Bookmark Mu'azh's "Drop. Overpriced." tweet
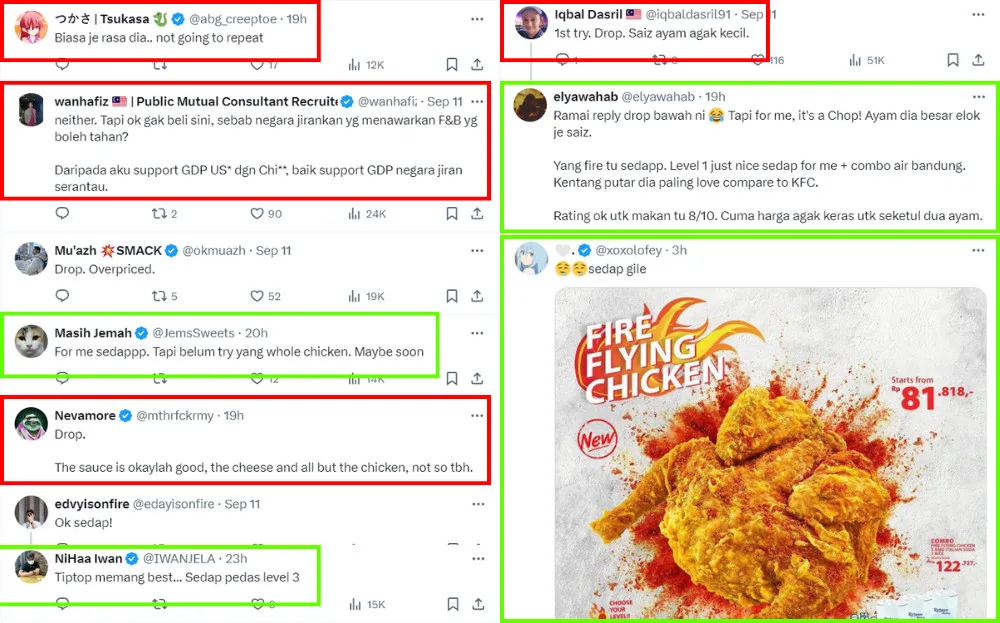 [452, 296]
